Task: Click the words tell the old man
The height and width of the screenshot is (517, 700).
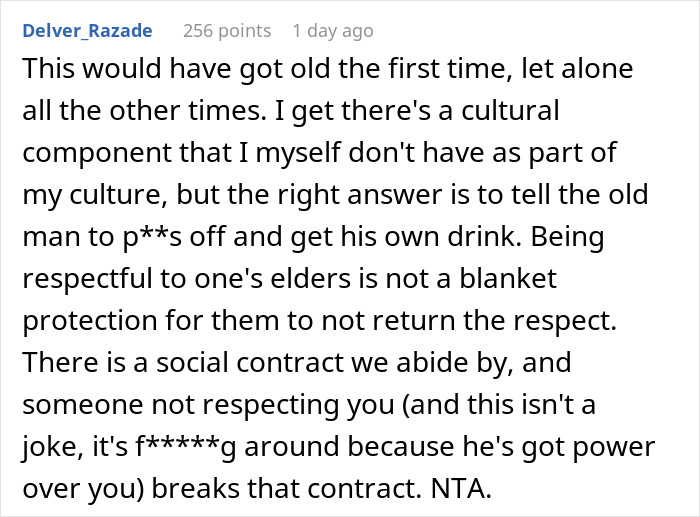Action: coord(335,216)
